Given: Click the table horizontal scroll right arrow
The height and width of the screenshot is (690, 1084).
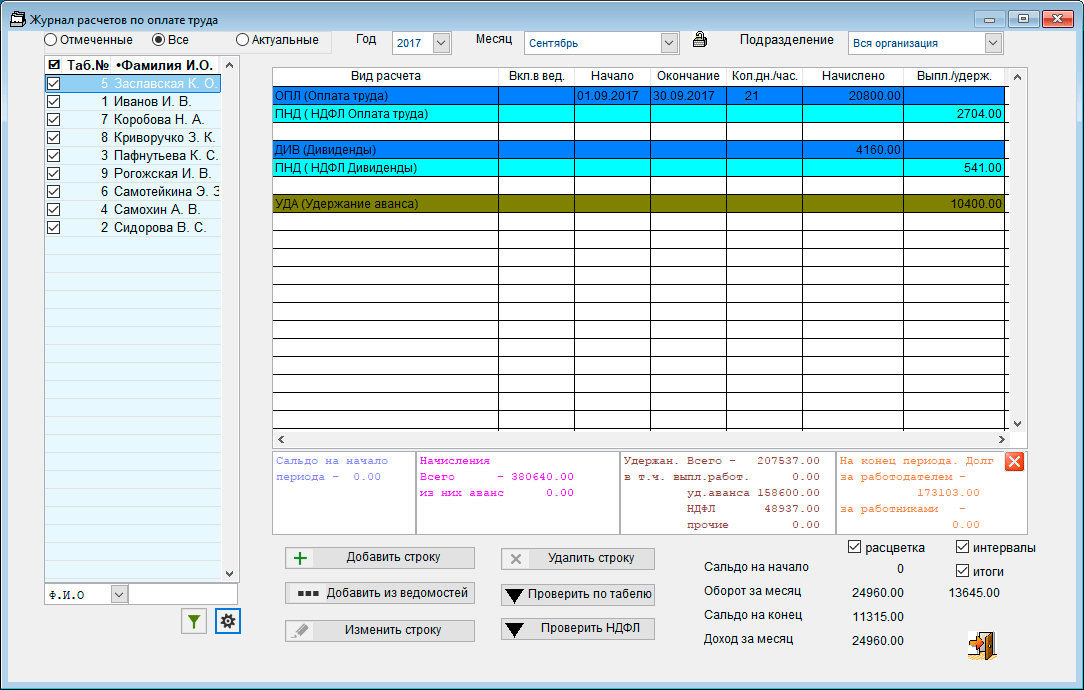Looking at the screenshot, I should click(1001, 439).
